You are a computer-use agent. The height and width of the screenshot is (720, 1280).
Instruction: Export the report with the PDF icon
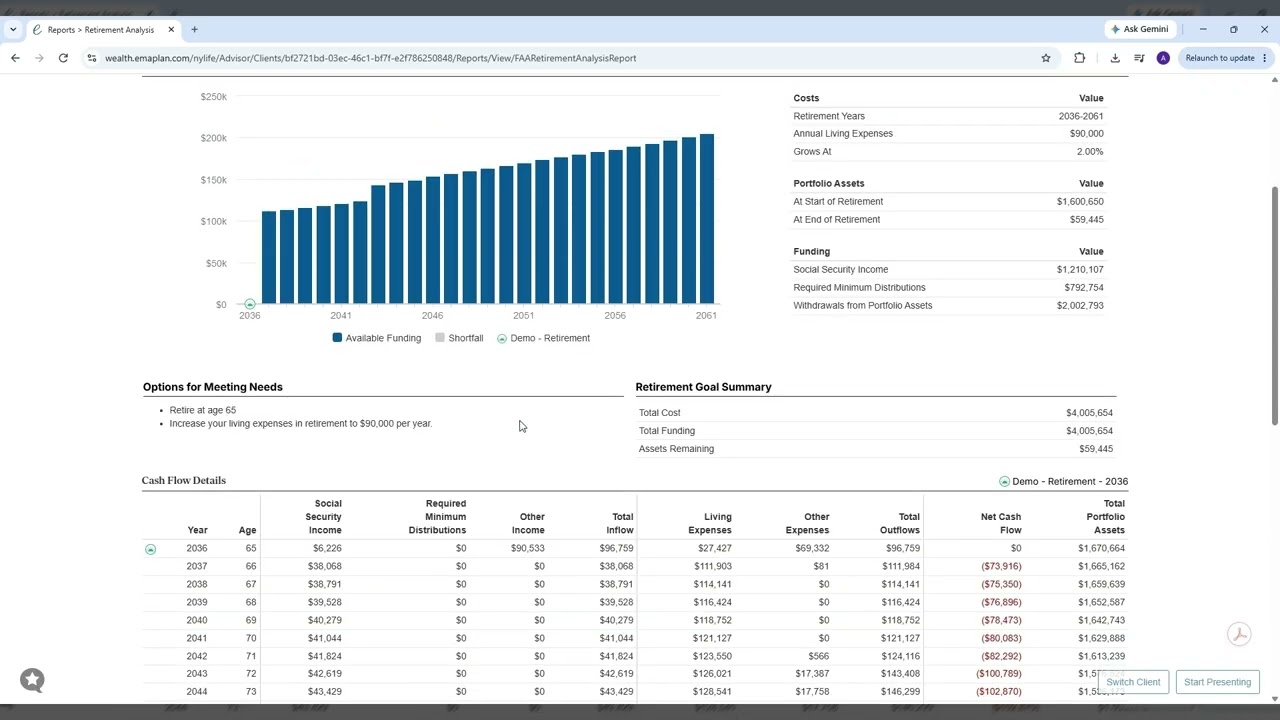coord(1239,634)
